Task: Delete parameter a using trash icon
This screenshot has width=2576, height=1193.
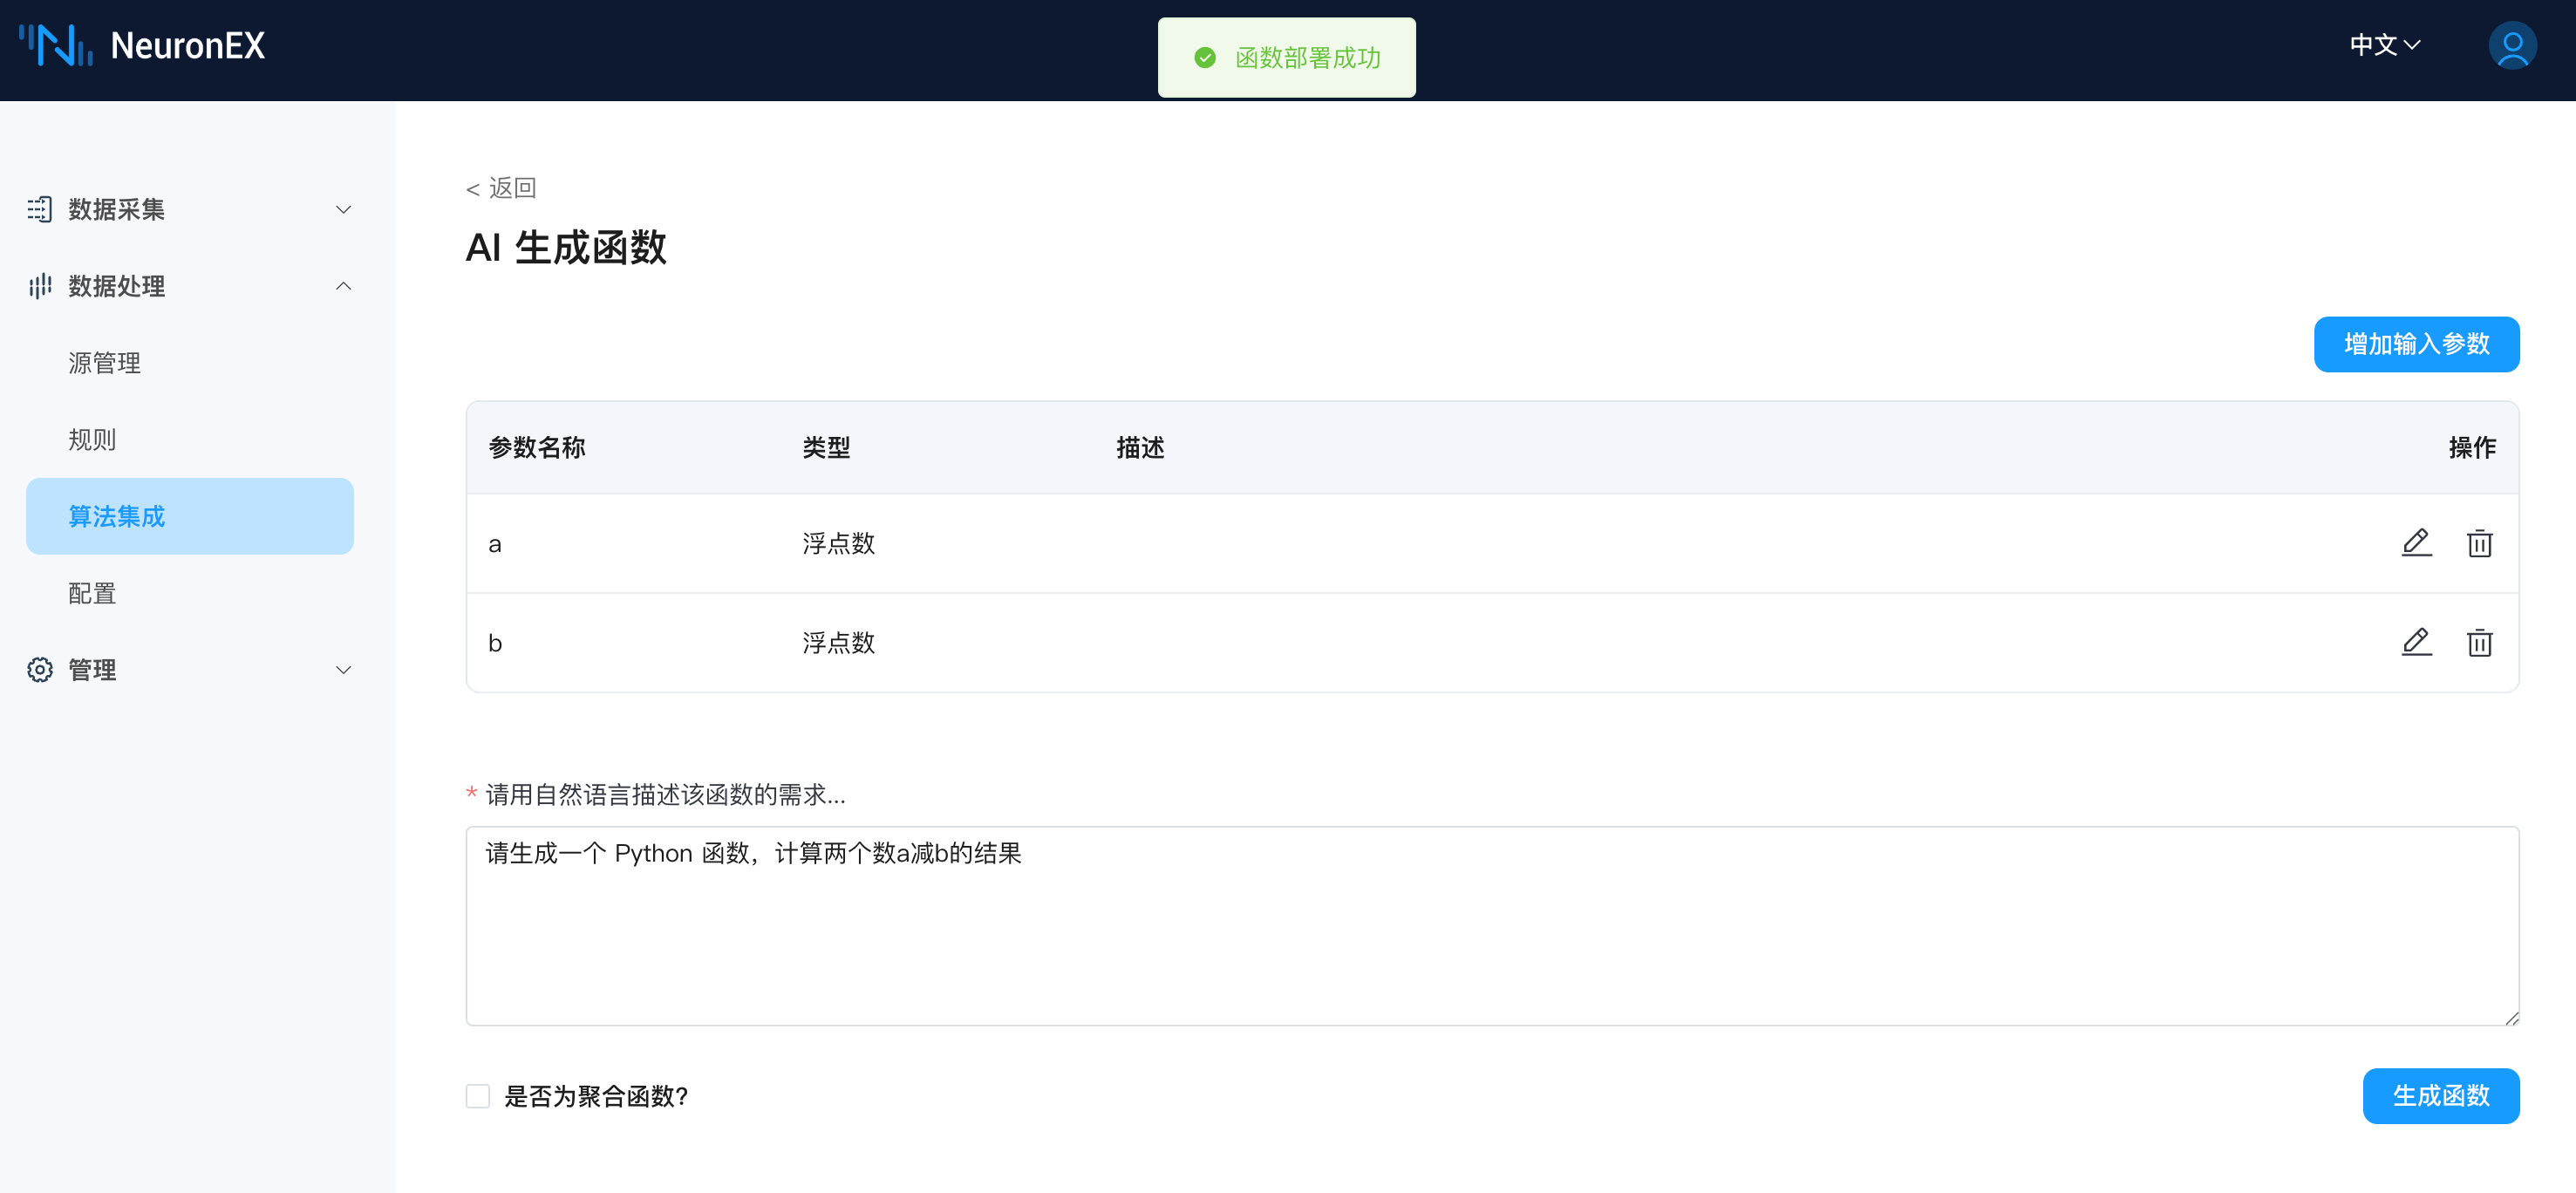Action: pyautogui.click(x=2479, y=543)
